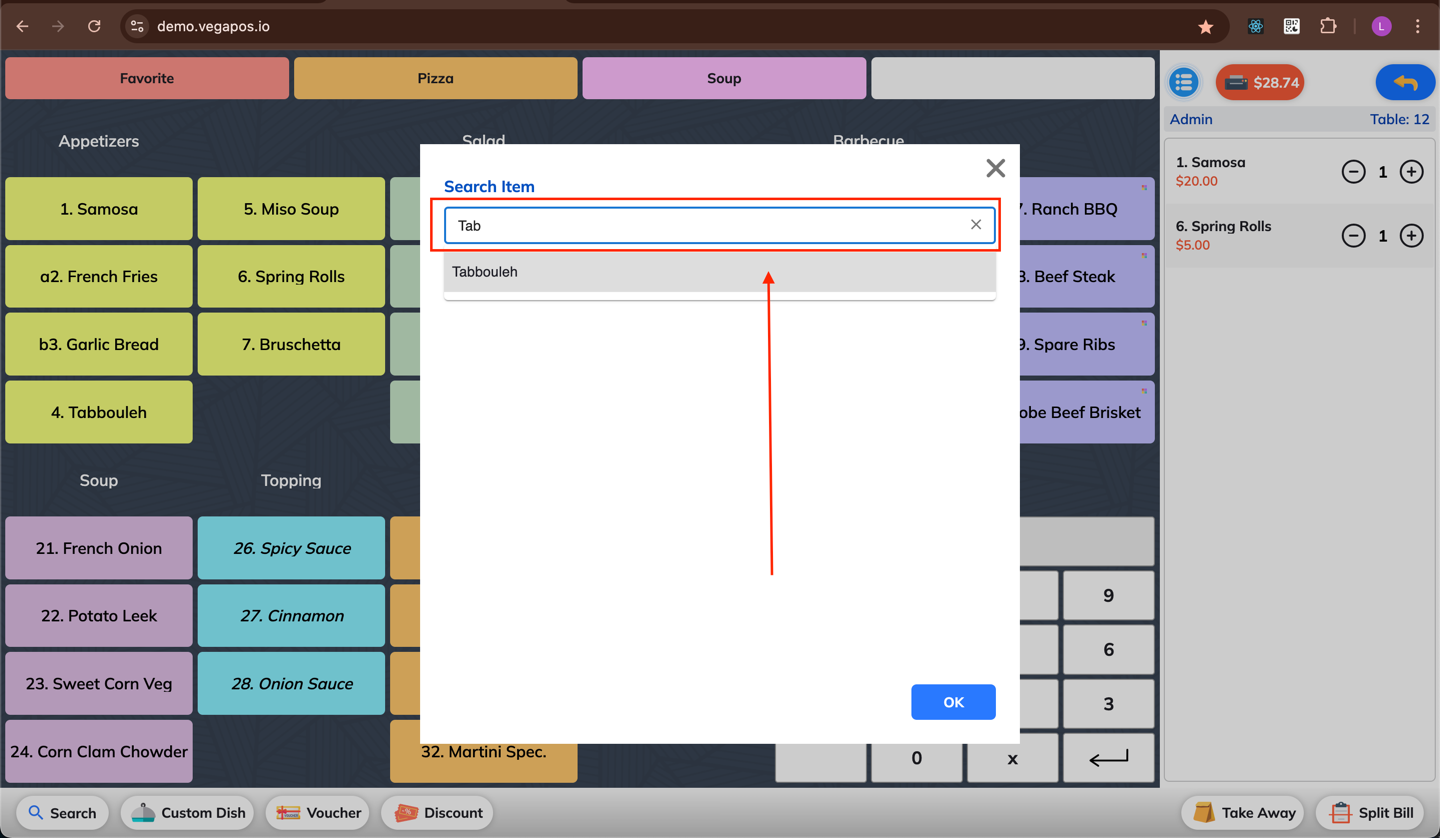Screen dimensions: 1440x838
Task: Add 7. Bruschetta item
Action: pyautogui.click(x=291, y=344)
